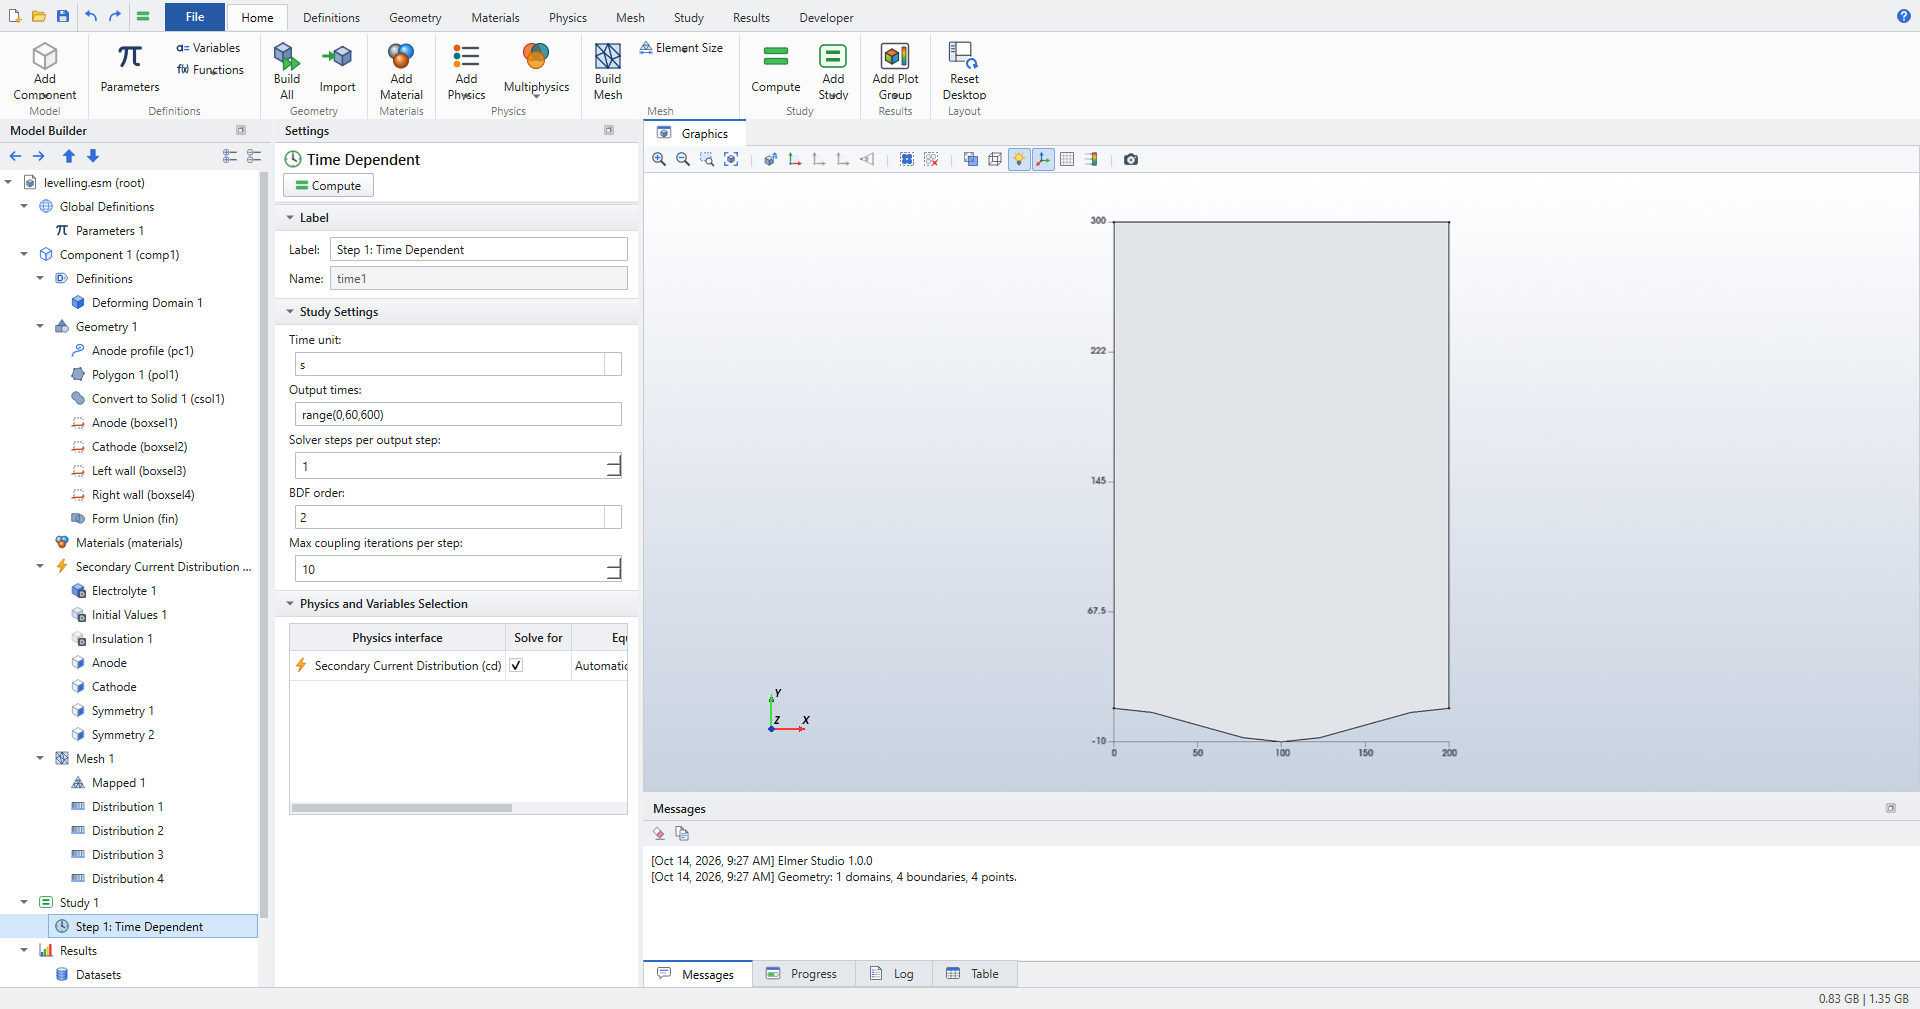
Task: Click the Add Material ribbon icon
Action: (401, 71)
